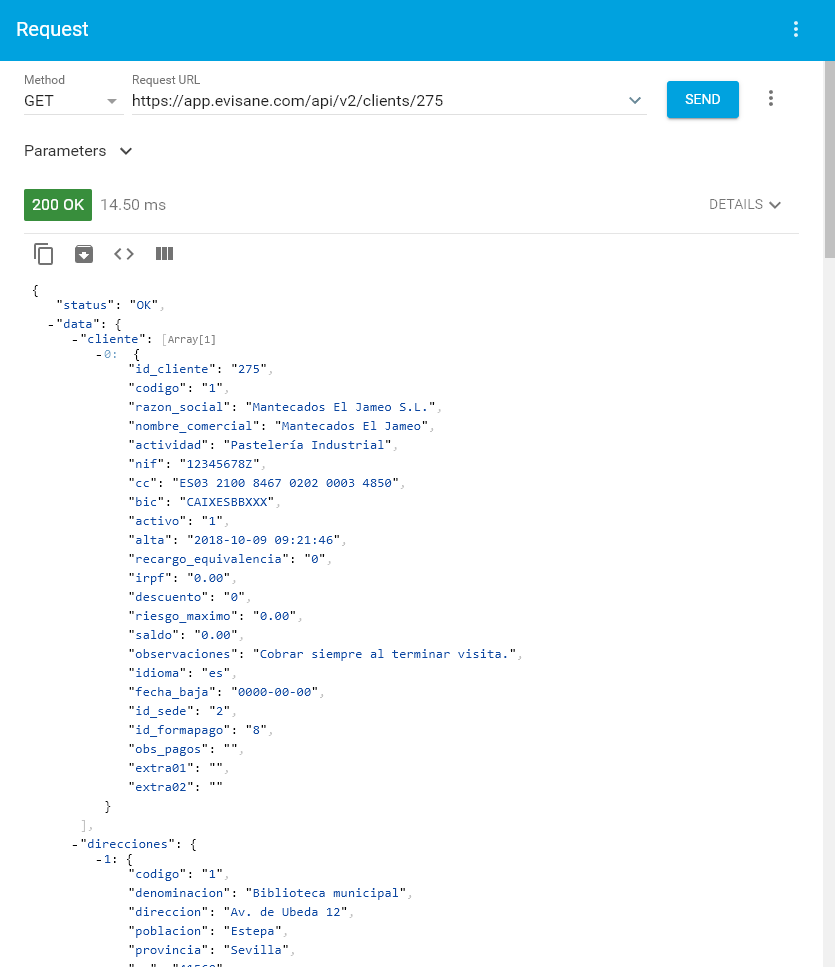Click the 200 OK status badge

pyautogui.click(x=58, y=204)
